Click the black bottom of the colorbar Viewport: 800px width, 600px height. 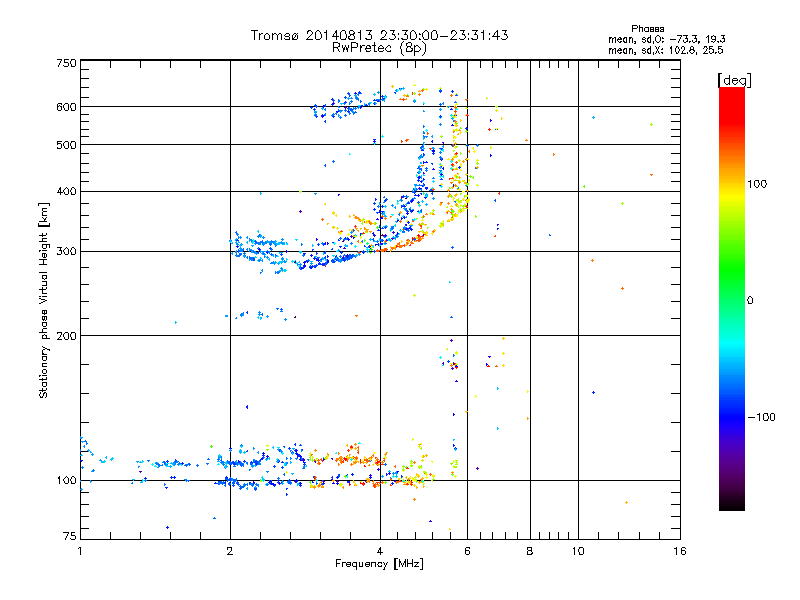click(x=732, y=503)
